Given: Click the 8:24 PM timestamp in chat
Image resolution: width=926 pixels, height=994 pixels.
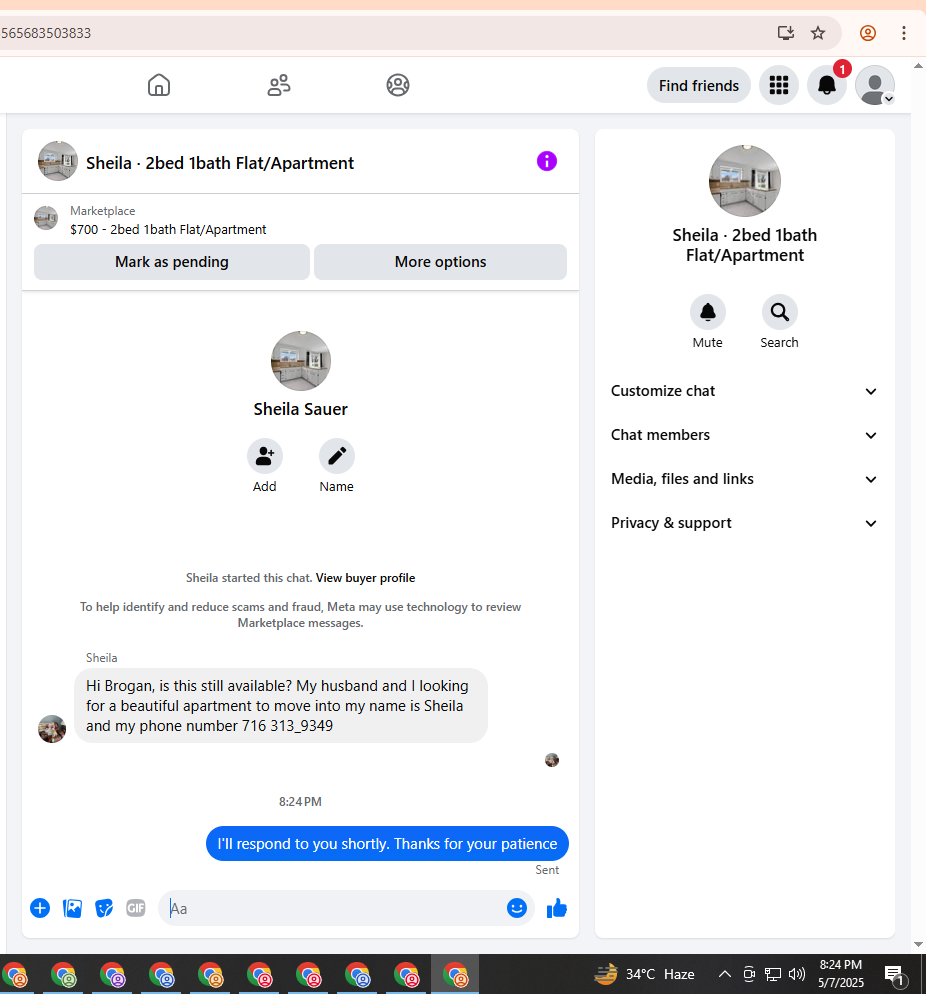Looking at the screenshot, I should coord(300,802).
